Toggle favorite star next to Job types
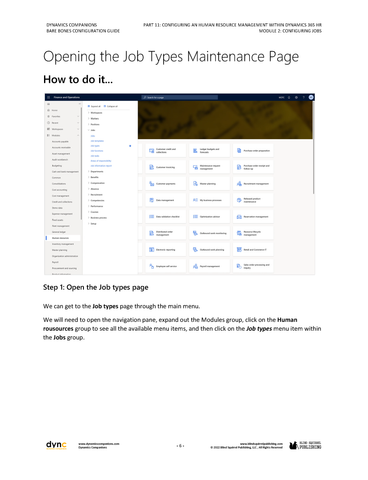 tap(130, 146)
